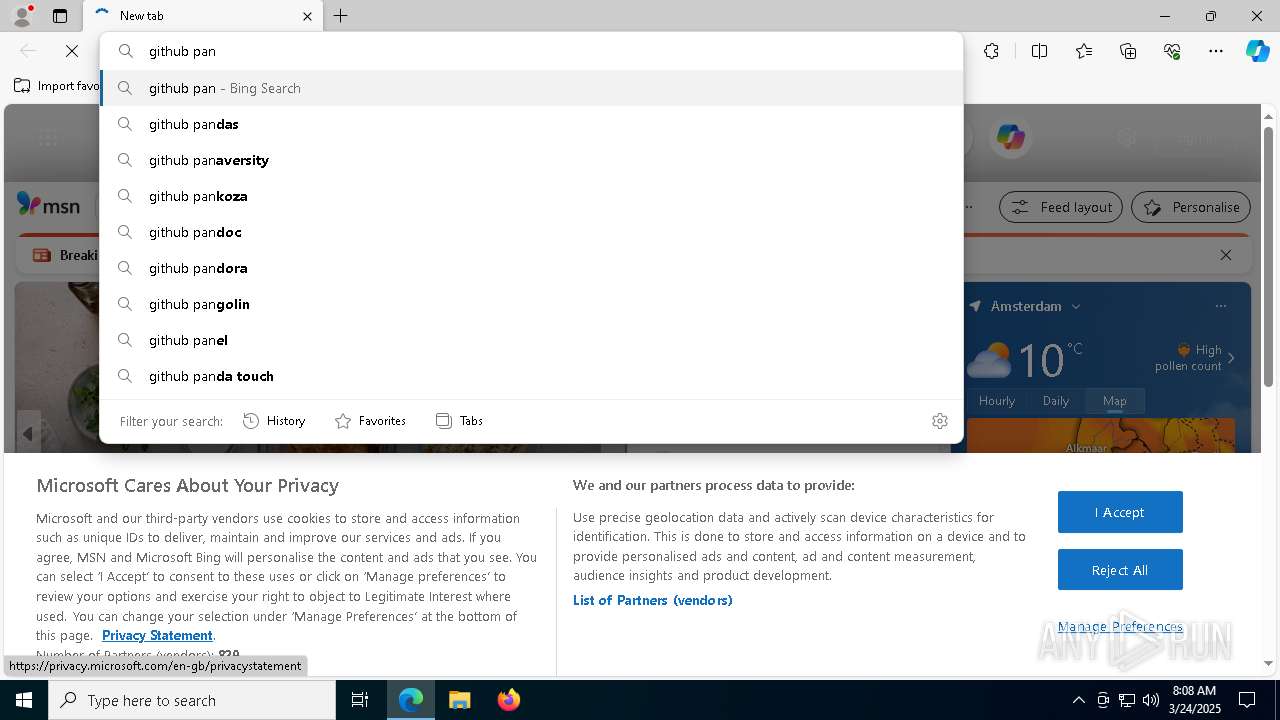Switch weather to Daily tab
The height and width of the screenshot is (720, 1280).
pos(1056,400)
